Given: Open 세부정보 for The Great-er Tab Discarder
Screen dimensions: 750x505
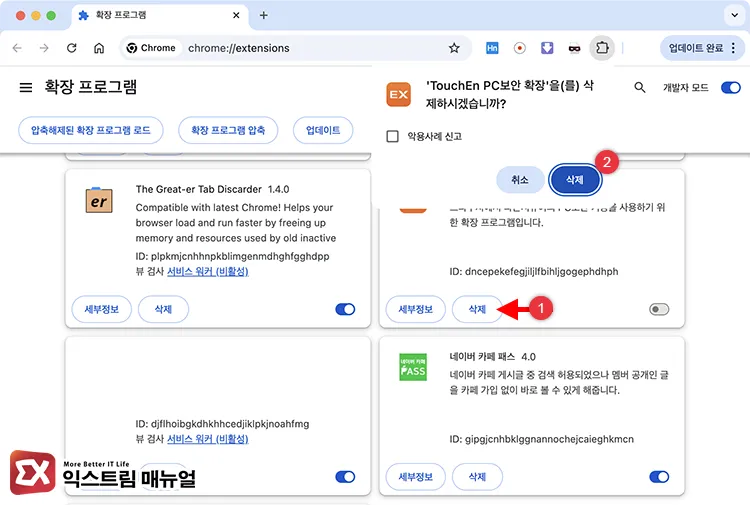Looking at the screenshot, I should point(101,309).
